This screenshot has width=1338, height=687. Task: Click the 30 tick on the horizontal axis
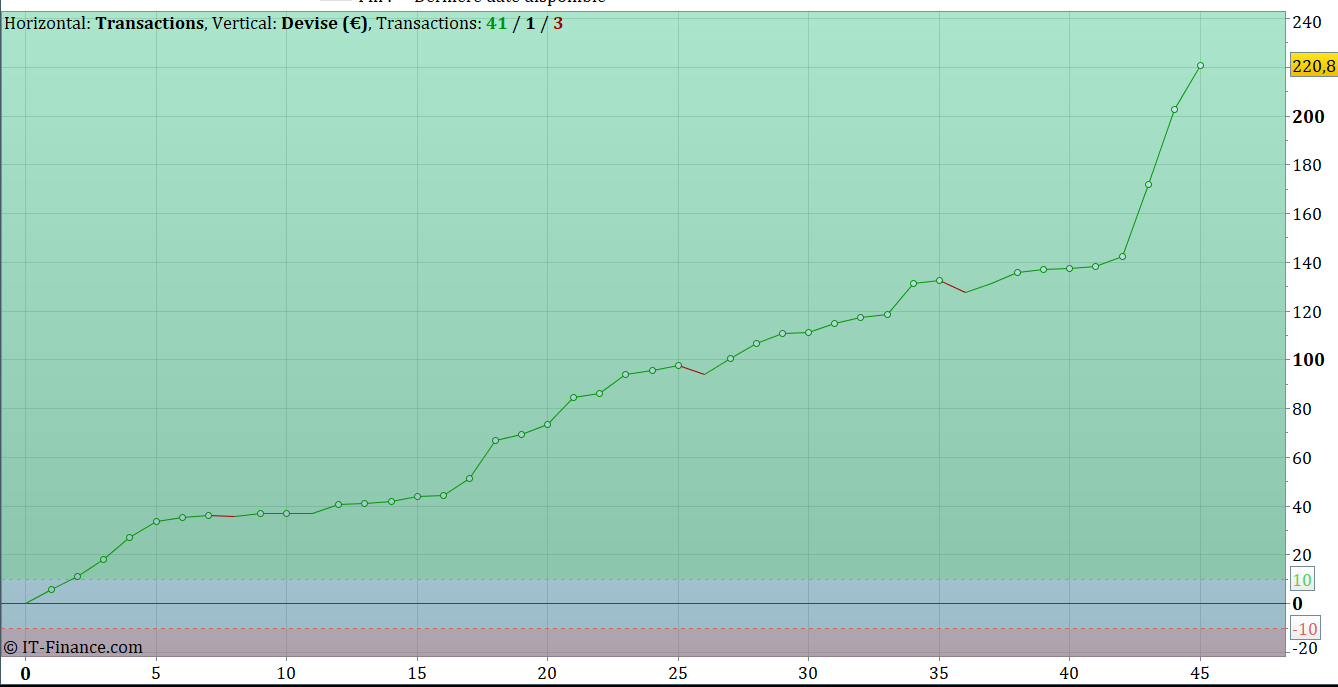click(808, 673)
